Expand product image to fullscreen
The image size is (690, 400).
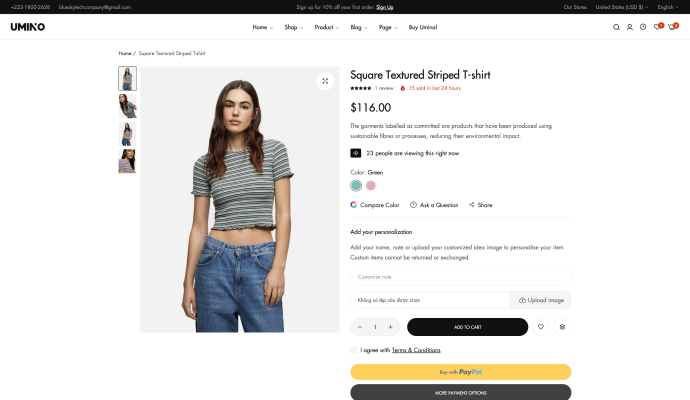point(325,81)
